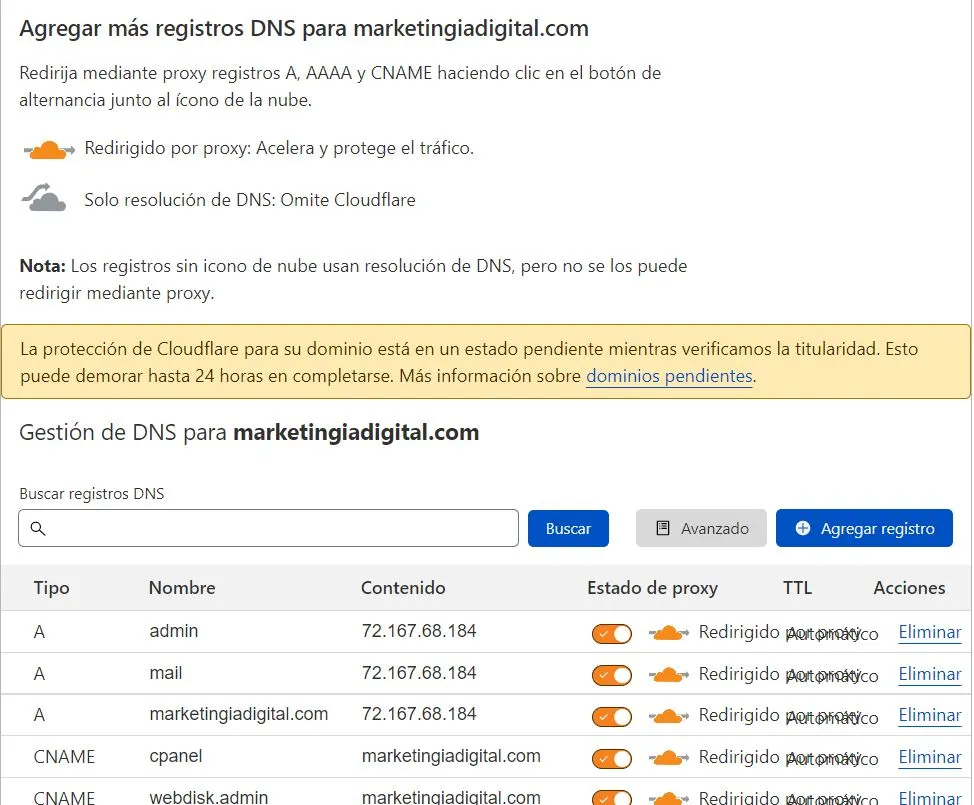Click the Estado de proxy column header

[x=652, y=588]
